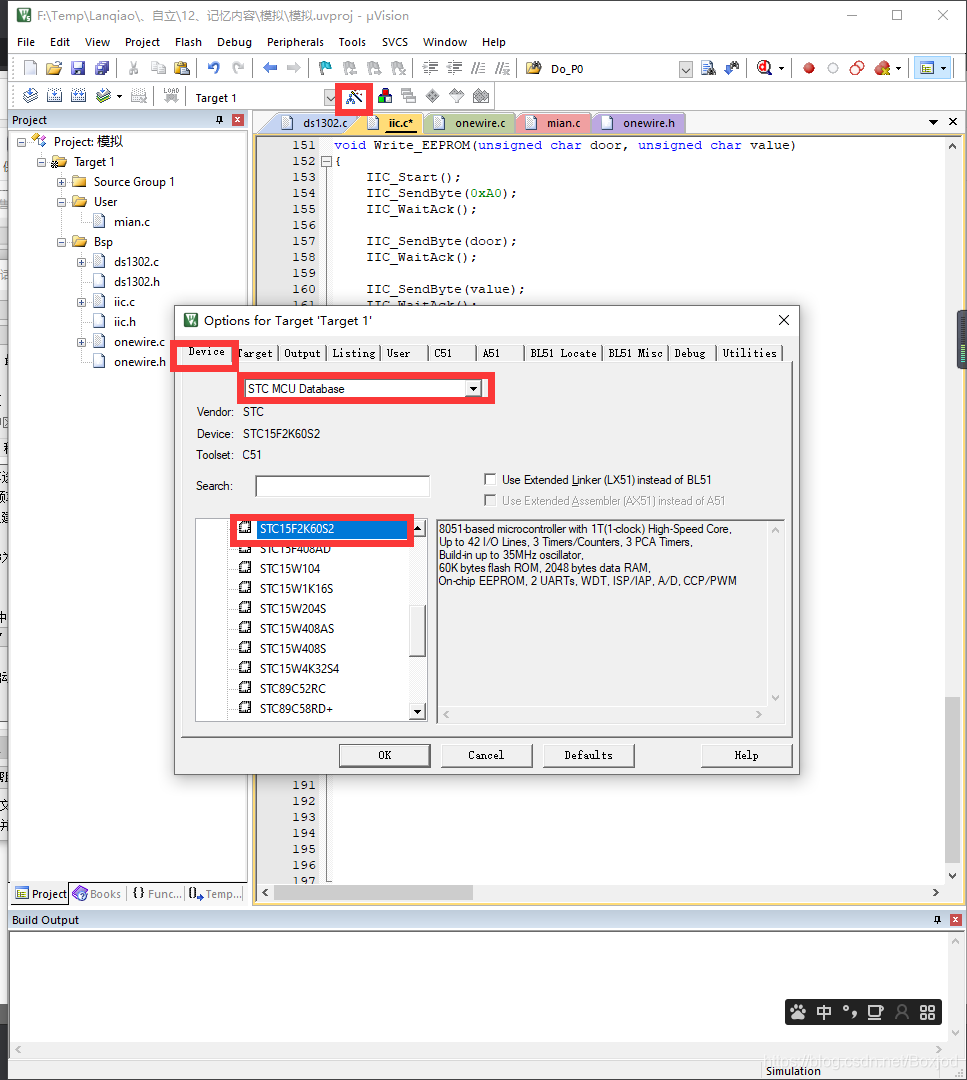Indent the selected lines
Screen dimensions: 967x1080
(x=430, y=68)
